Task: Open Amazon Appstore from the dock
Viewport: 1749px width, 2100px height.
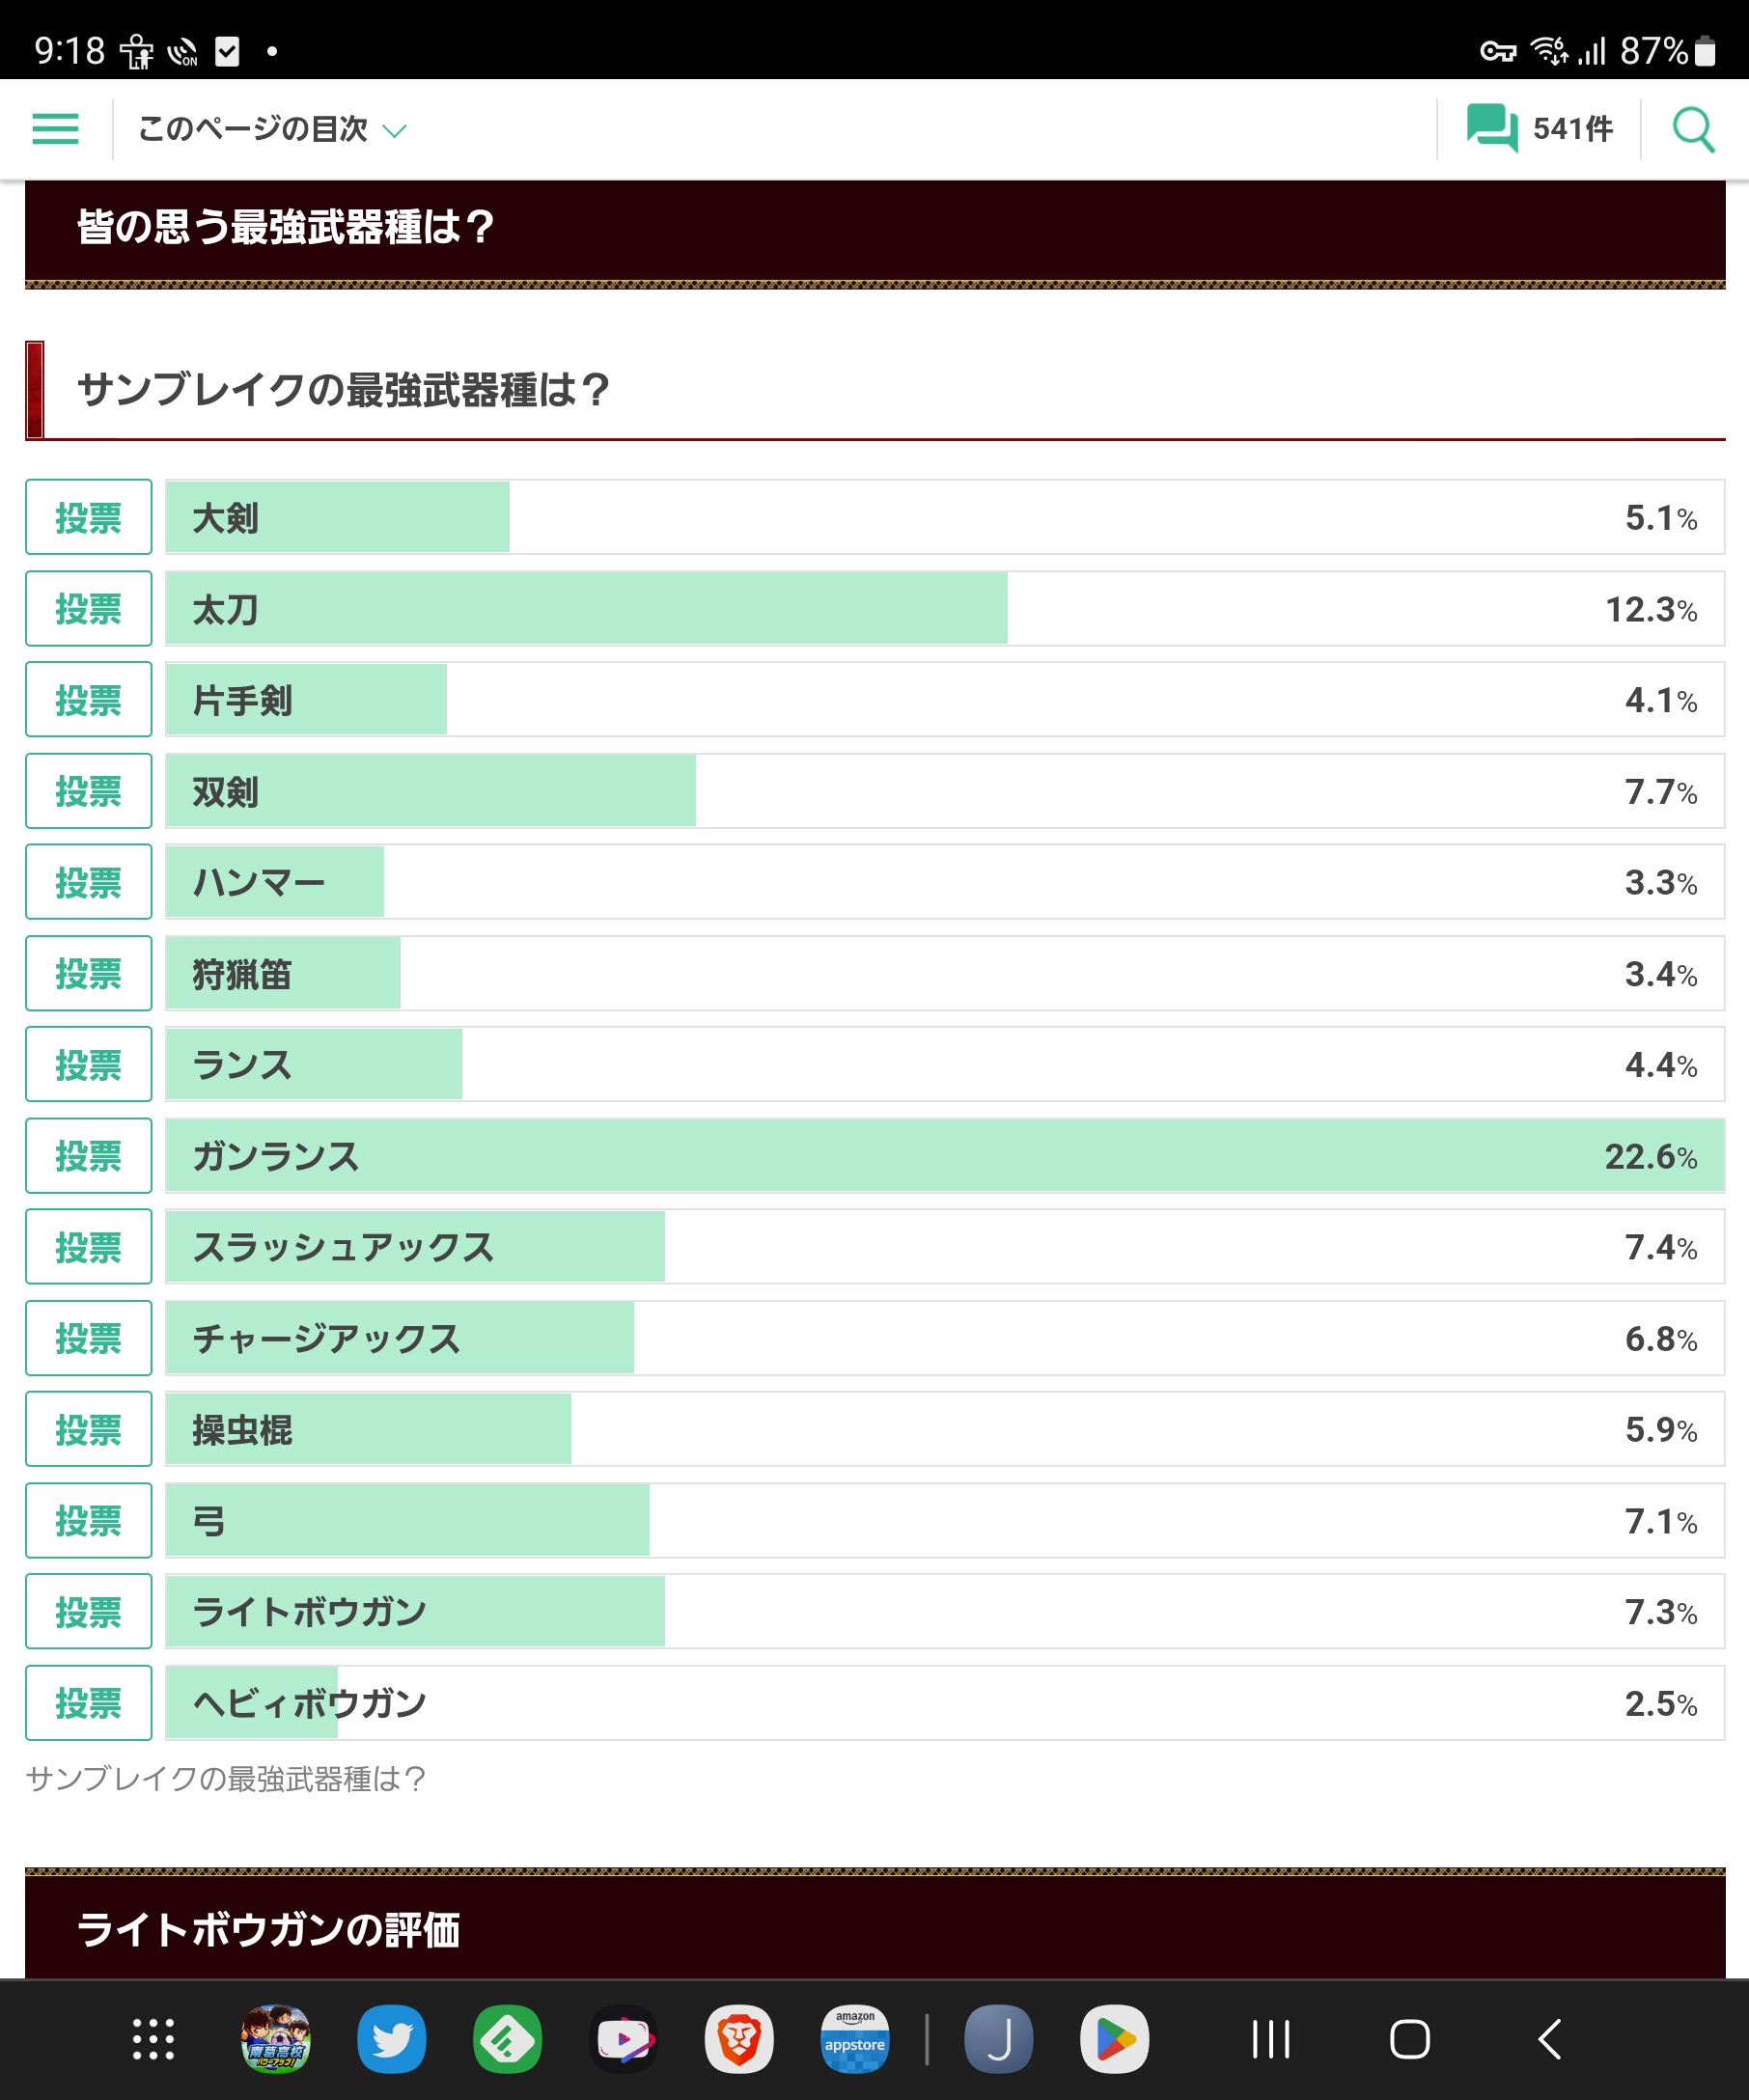Action: (855, 2039)
